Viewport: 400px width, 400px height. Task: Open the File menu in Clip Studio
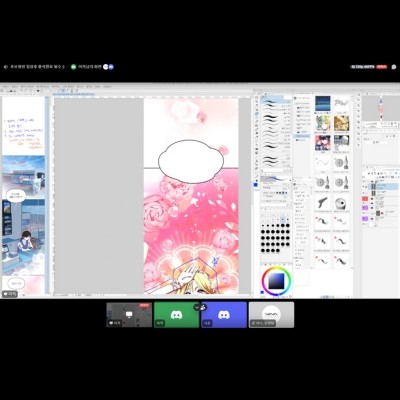coord(5,86)
